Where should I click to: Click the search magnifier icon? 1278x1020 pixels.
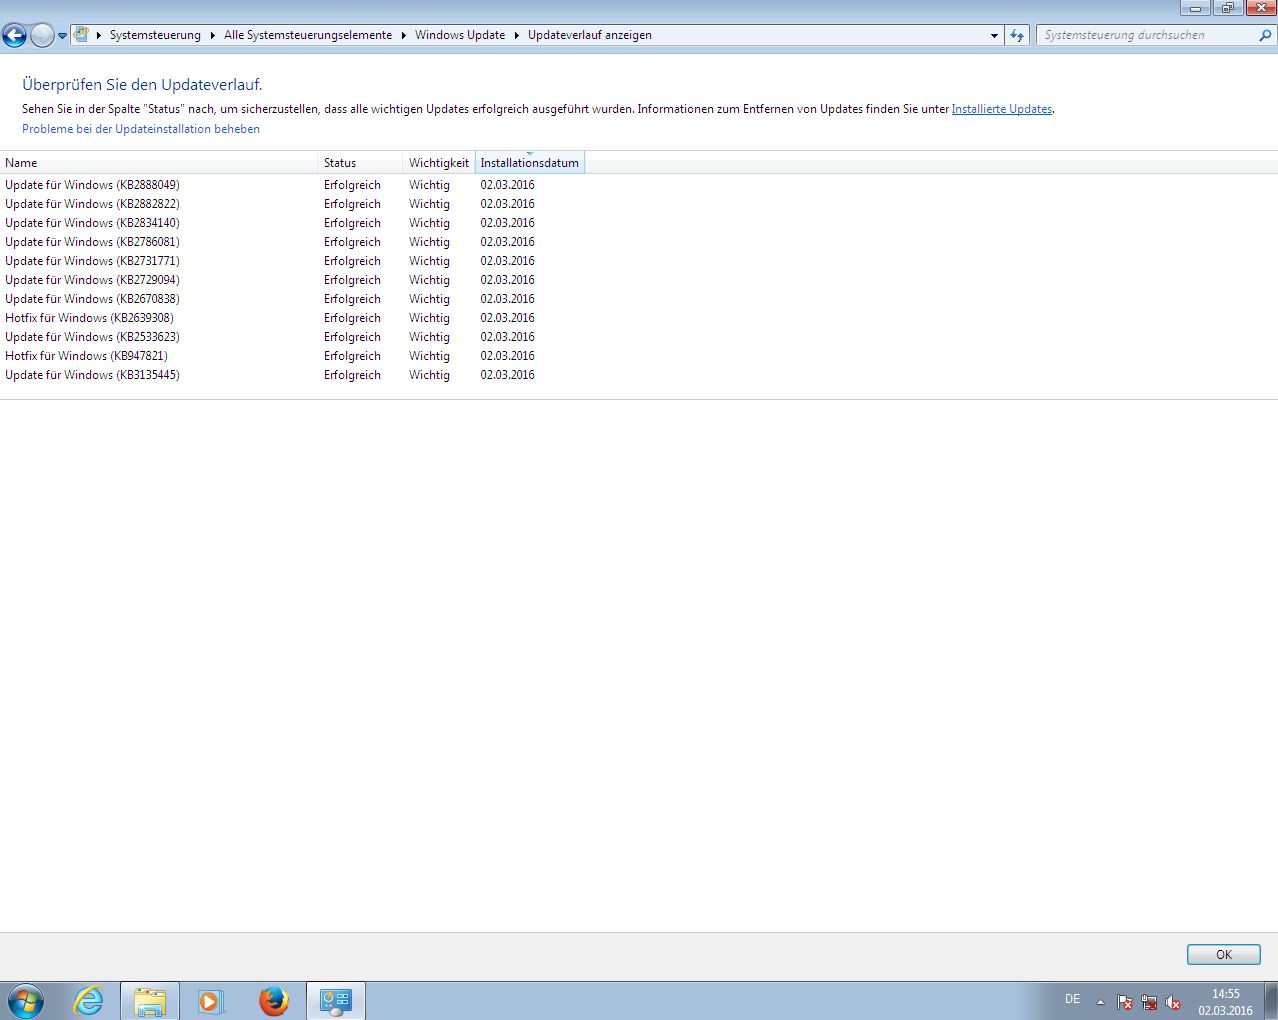[1265, 35]
